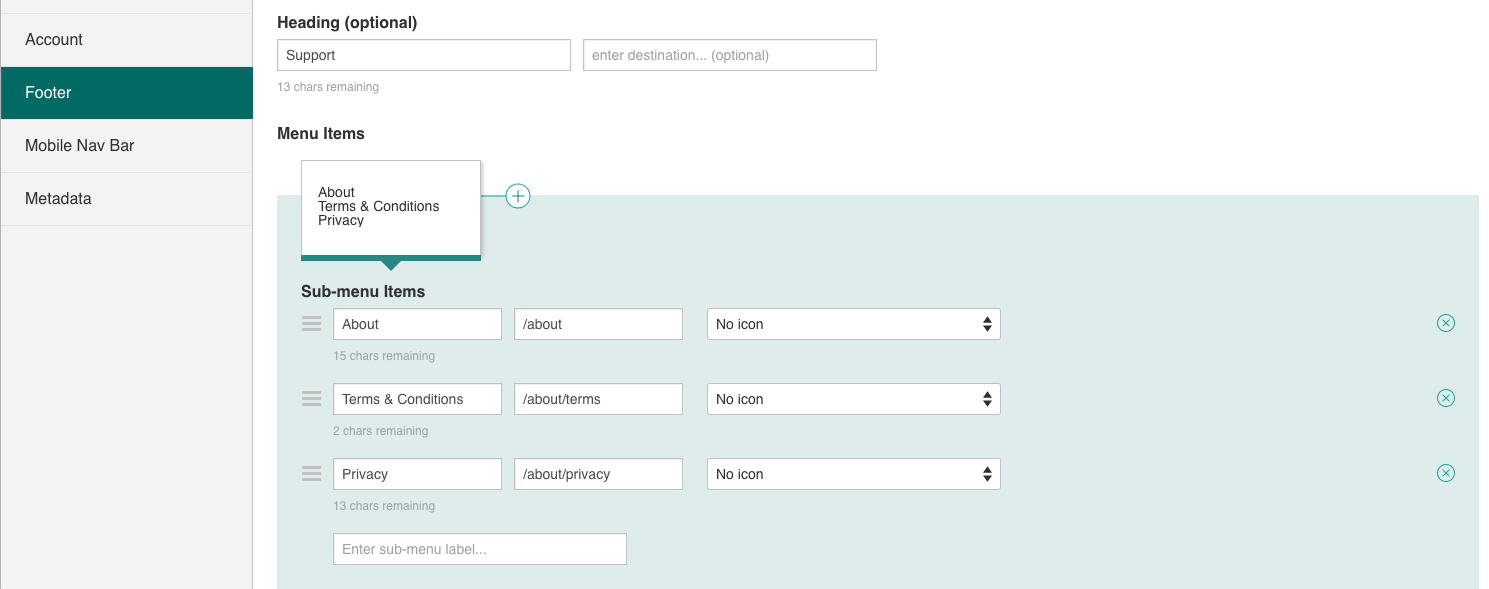This screenshot has width=1489, height=589.
Task: Delete the Privacy sub-menu row
Action: click(x=1446, y=473)
